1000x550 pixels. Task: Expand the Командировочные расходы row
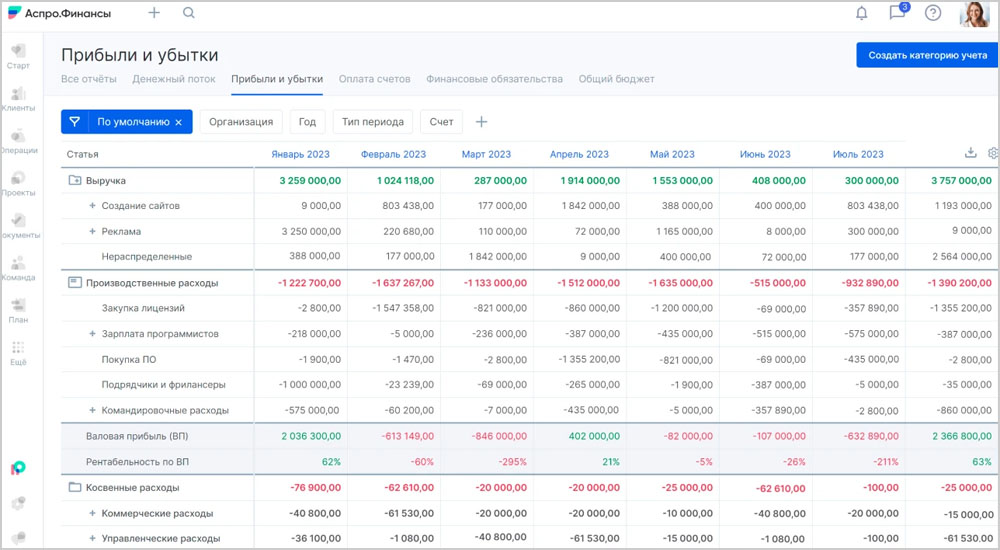click(92, 410)
